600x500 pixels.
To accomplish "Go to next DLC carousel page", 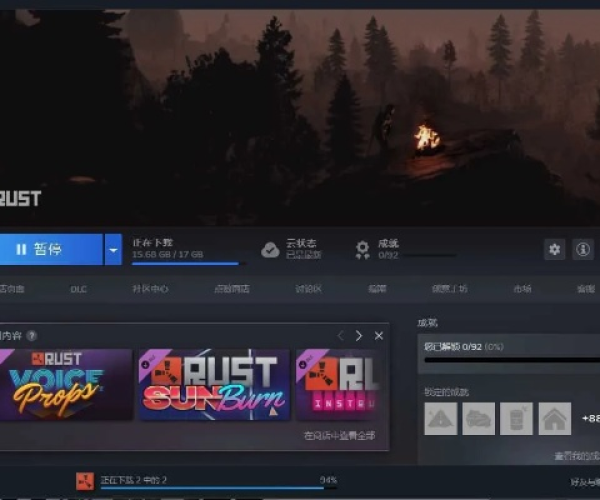I will [359, 336].
